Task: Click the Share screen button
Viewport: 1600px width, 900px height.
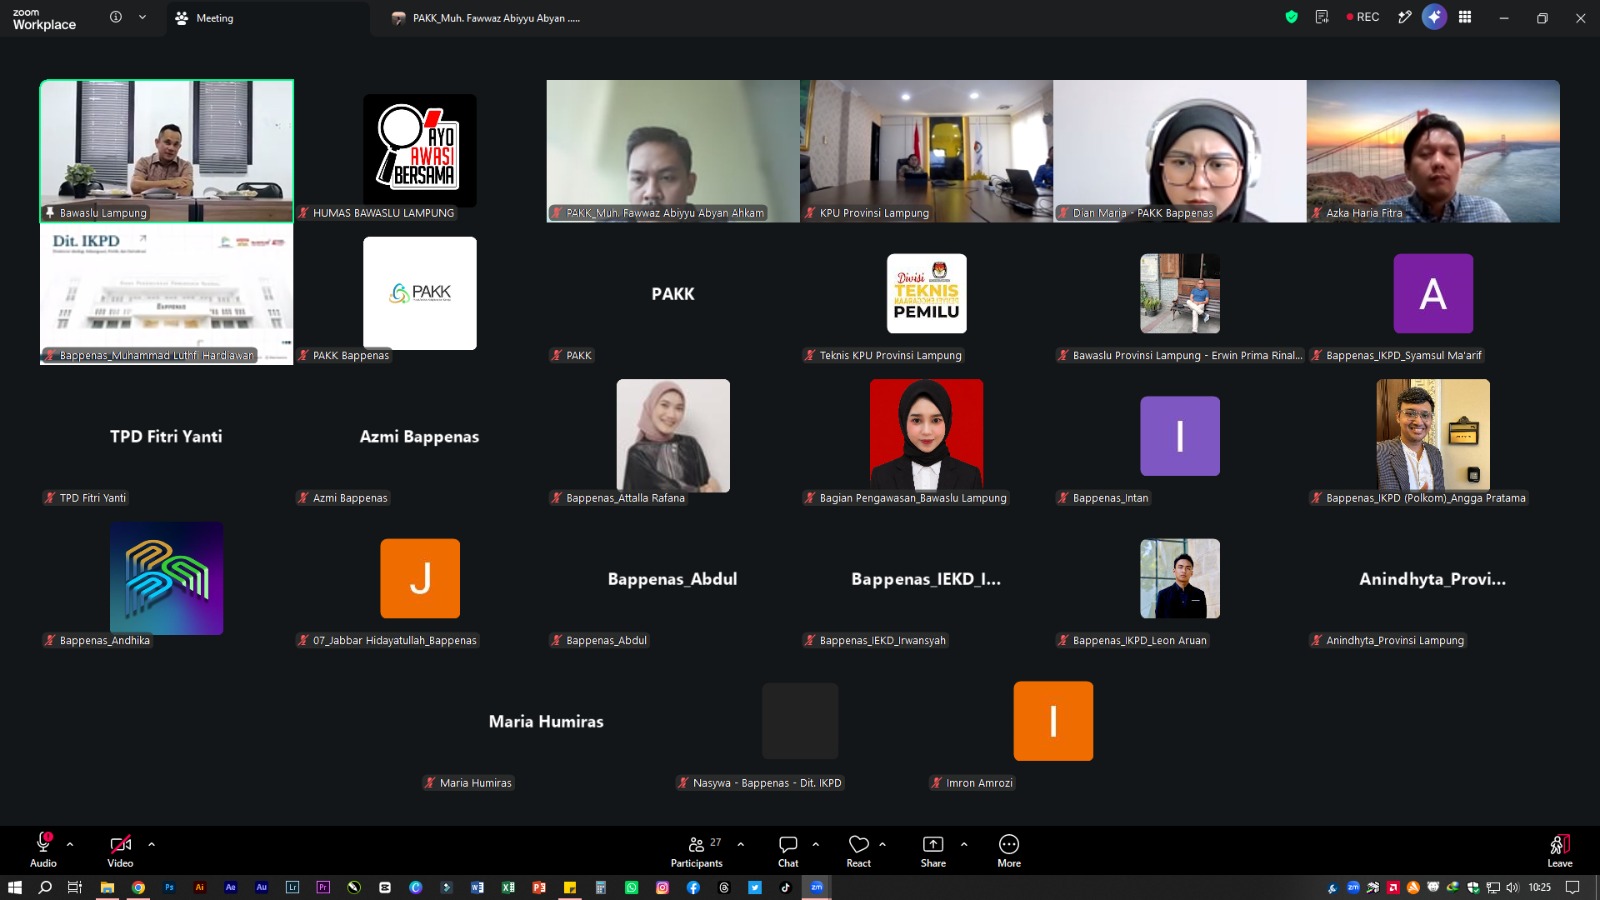Action: (933, 851)
